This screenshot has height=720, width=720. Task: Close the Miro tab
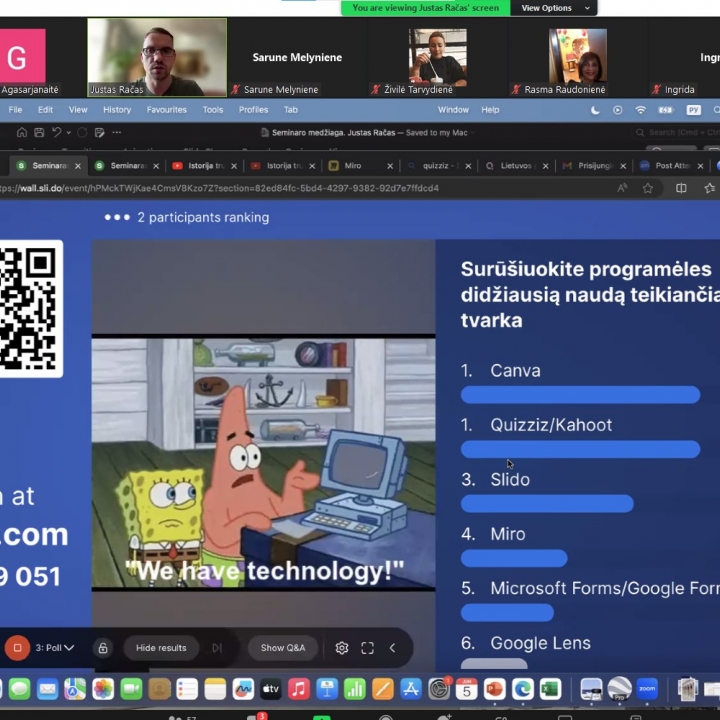390,166
